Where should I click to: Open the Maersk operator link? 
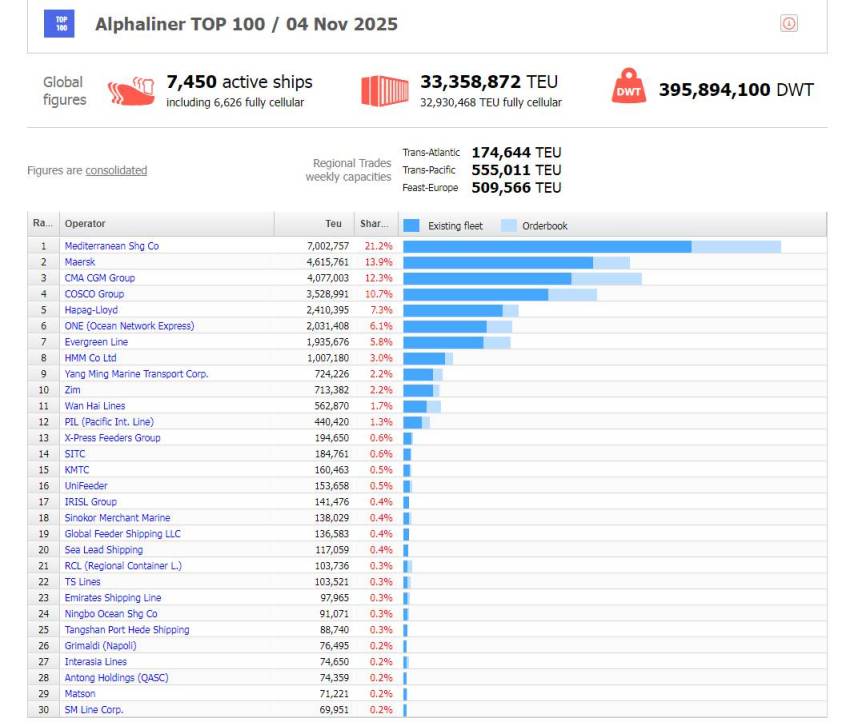(x=80, y=262)
